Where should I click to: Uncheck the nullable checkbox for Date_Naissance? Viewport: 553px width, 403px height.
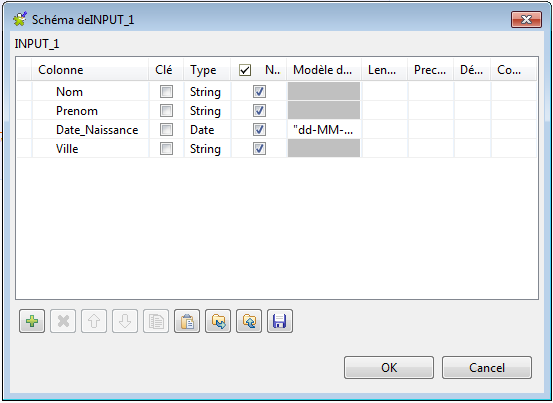pos(259,130)
